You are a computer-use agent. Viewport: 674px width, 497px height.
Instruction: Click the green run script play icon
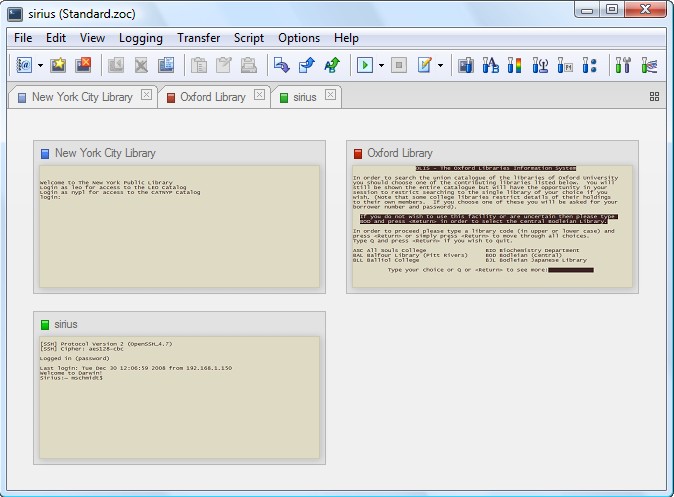coord(365,65)
